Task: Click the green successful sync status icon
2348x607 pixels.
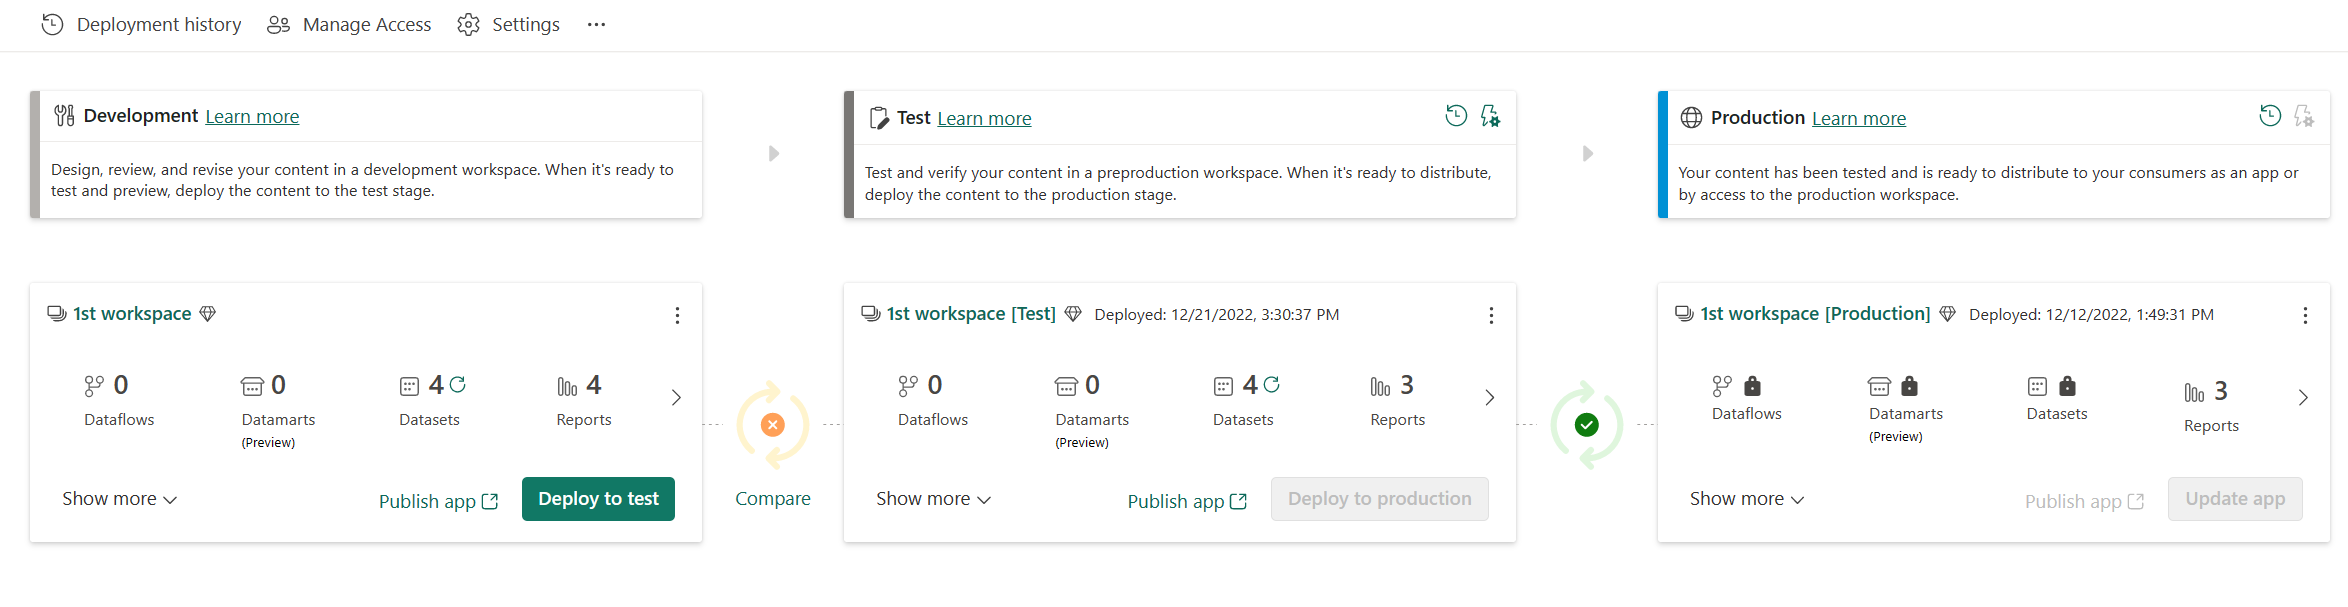Action: [1586, 425]
